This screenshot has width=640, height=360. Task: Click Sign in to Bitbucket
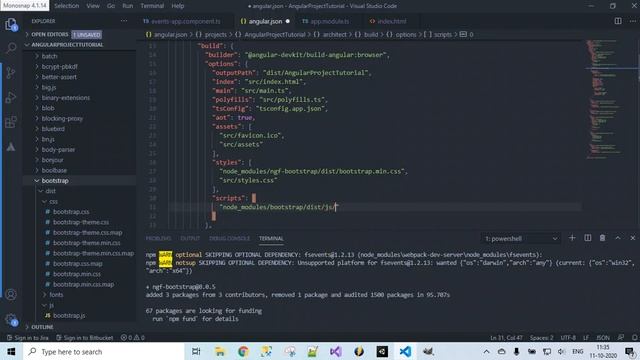[x=84, y=338]
